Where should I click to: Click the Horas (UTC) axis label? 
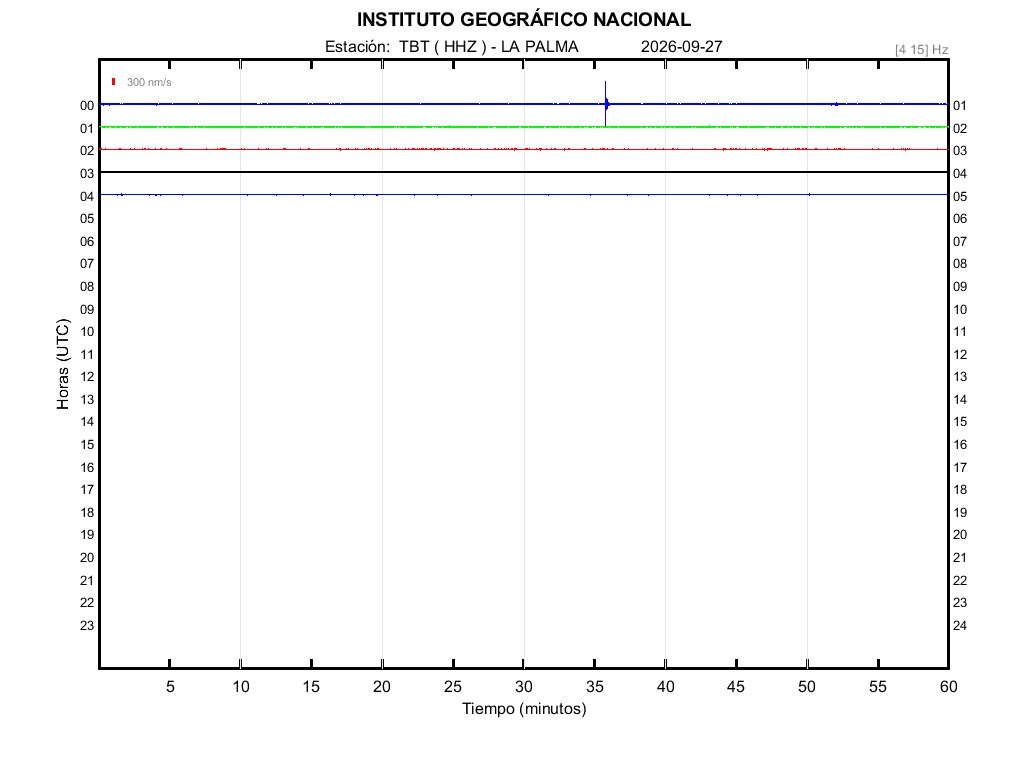tap(63, 364)
